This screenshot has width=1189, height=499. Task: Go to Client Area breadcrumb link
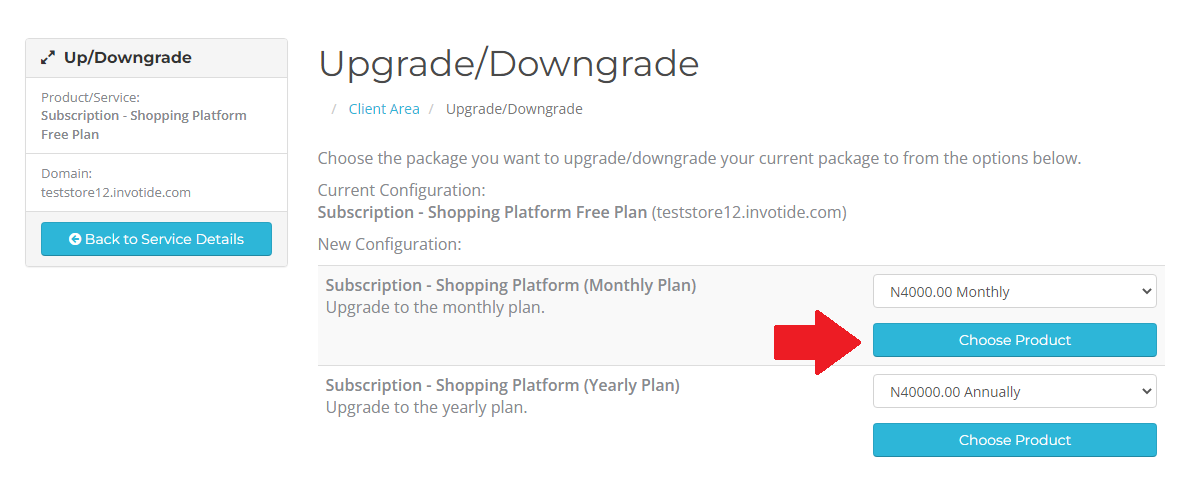(384, 109)
